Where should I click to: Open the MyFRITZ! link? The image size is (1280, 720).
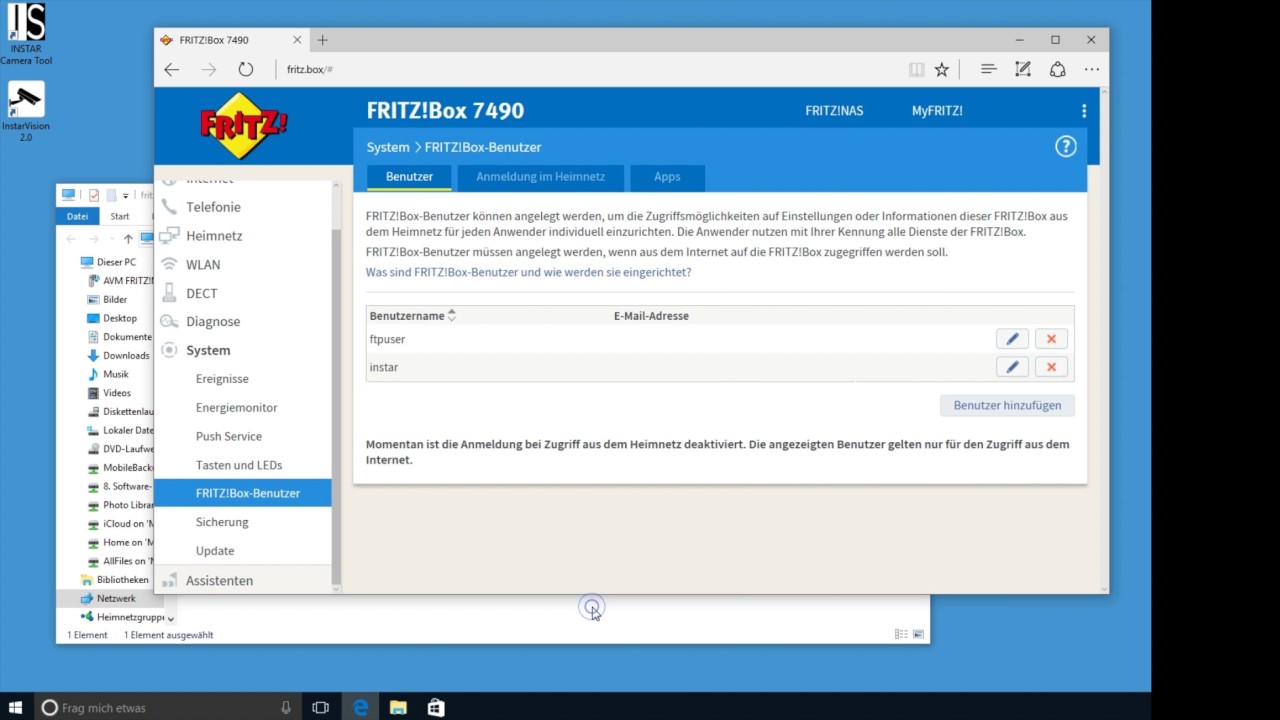coord(937,111)
